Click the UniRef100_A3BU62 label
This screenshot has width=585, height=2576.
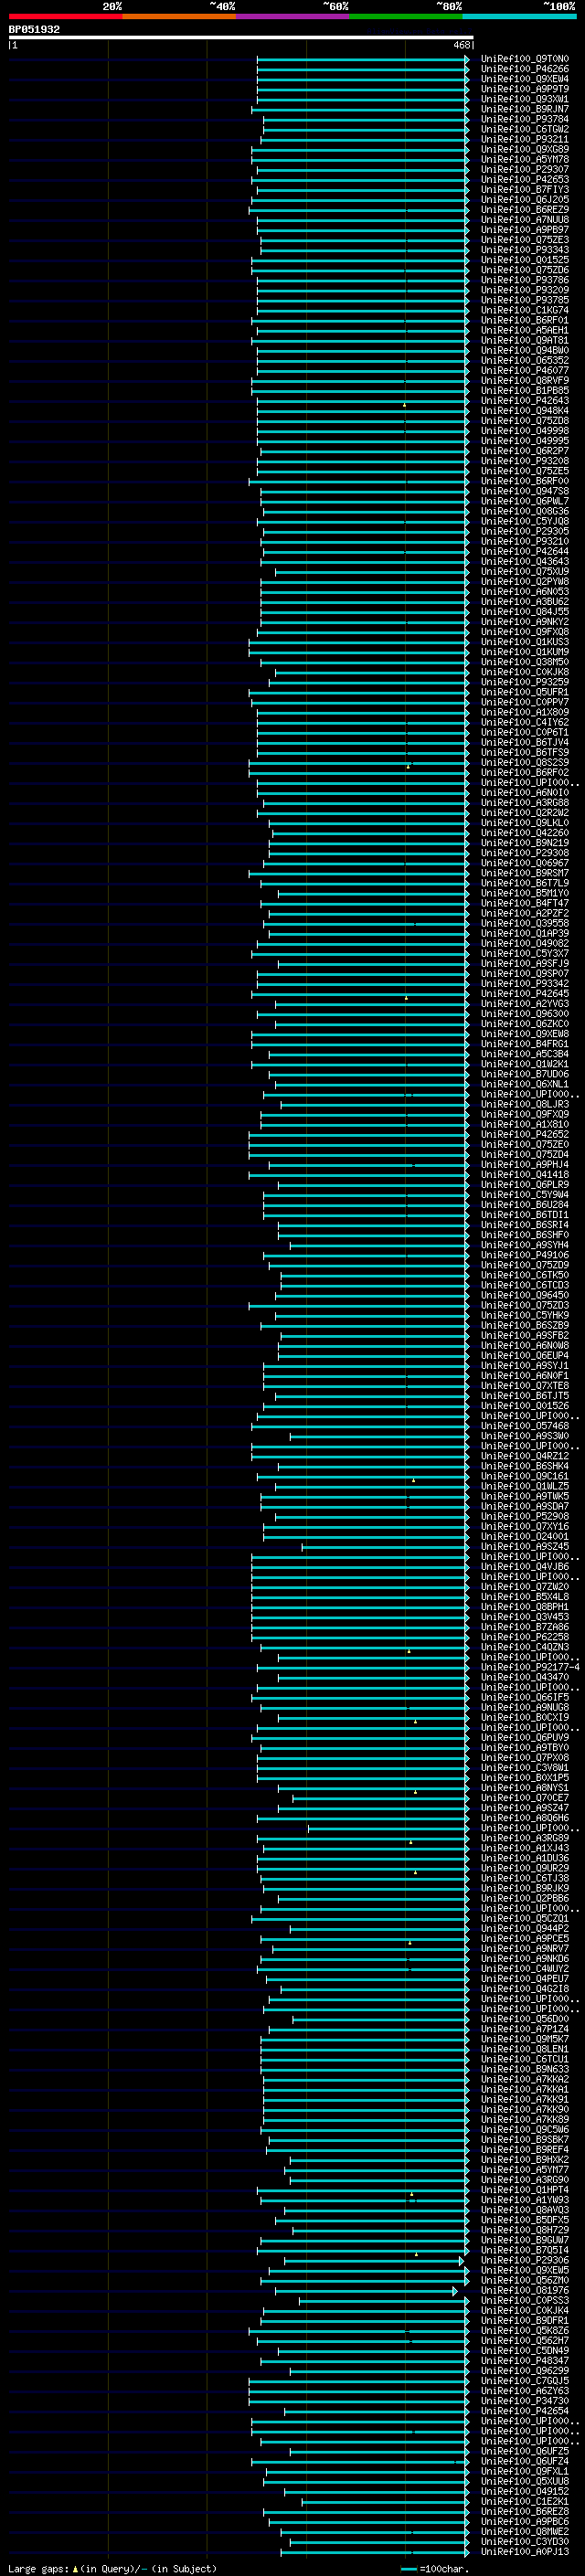coord(524,602)
